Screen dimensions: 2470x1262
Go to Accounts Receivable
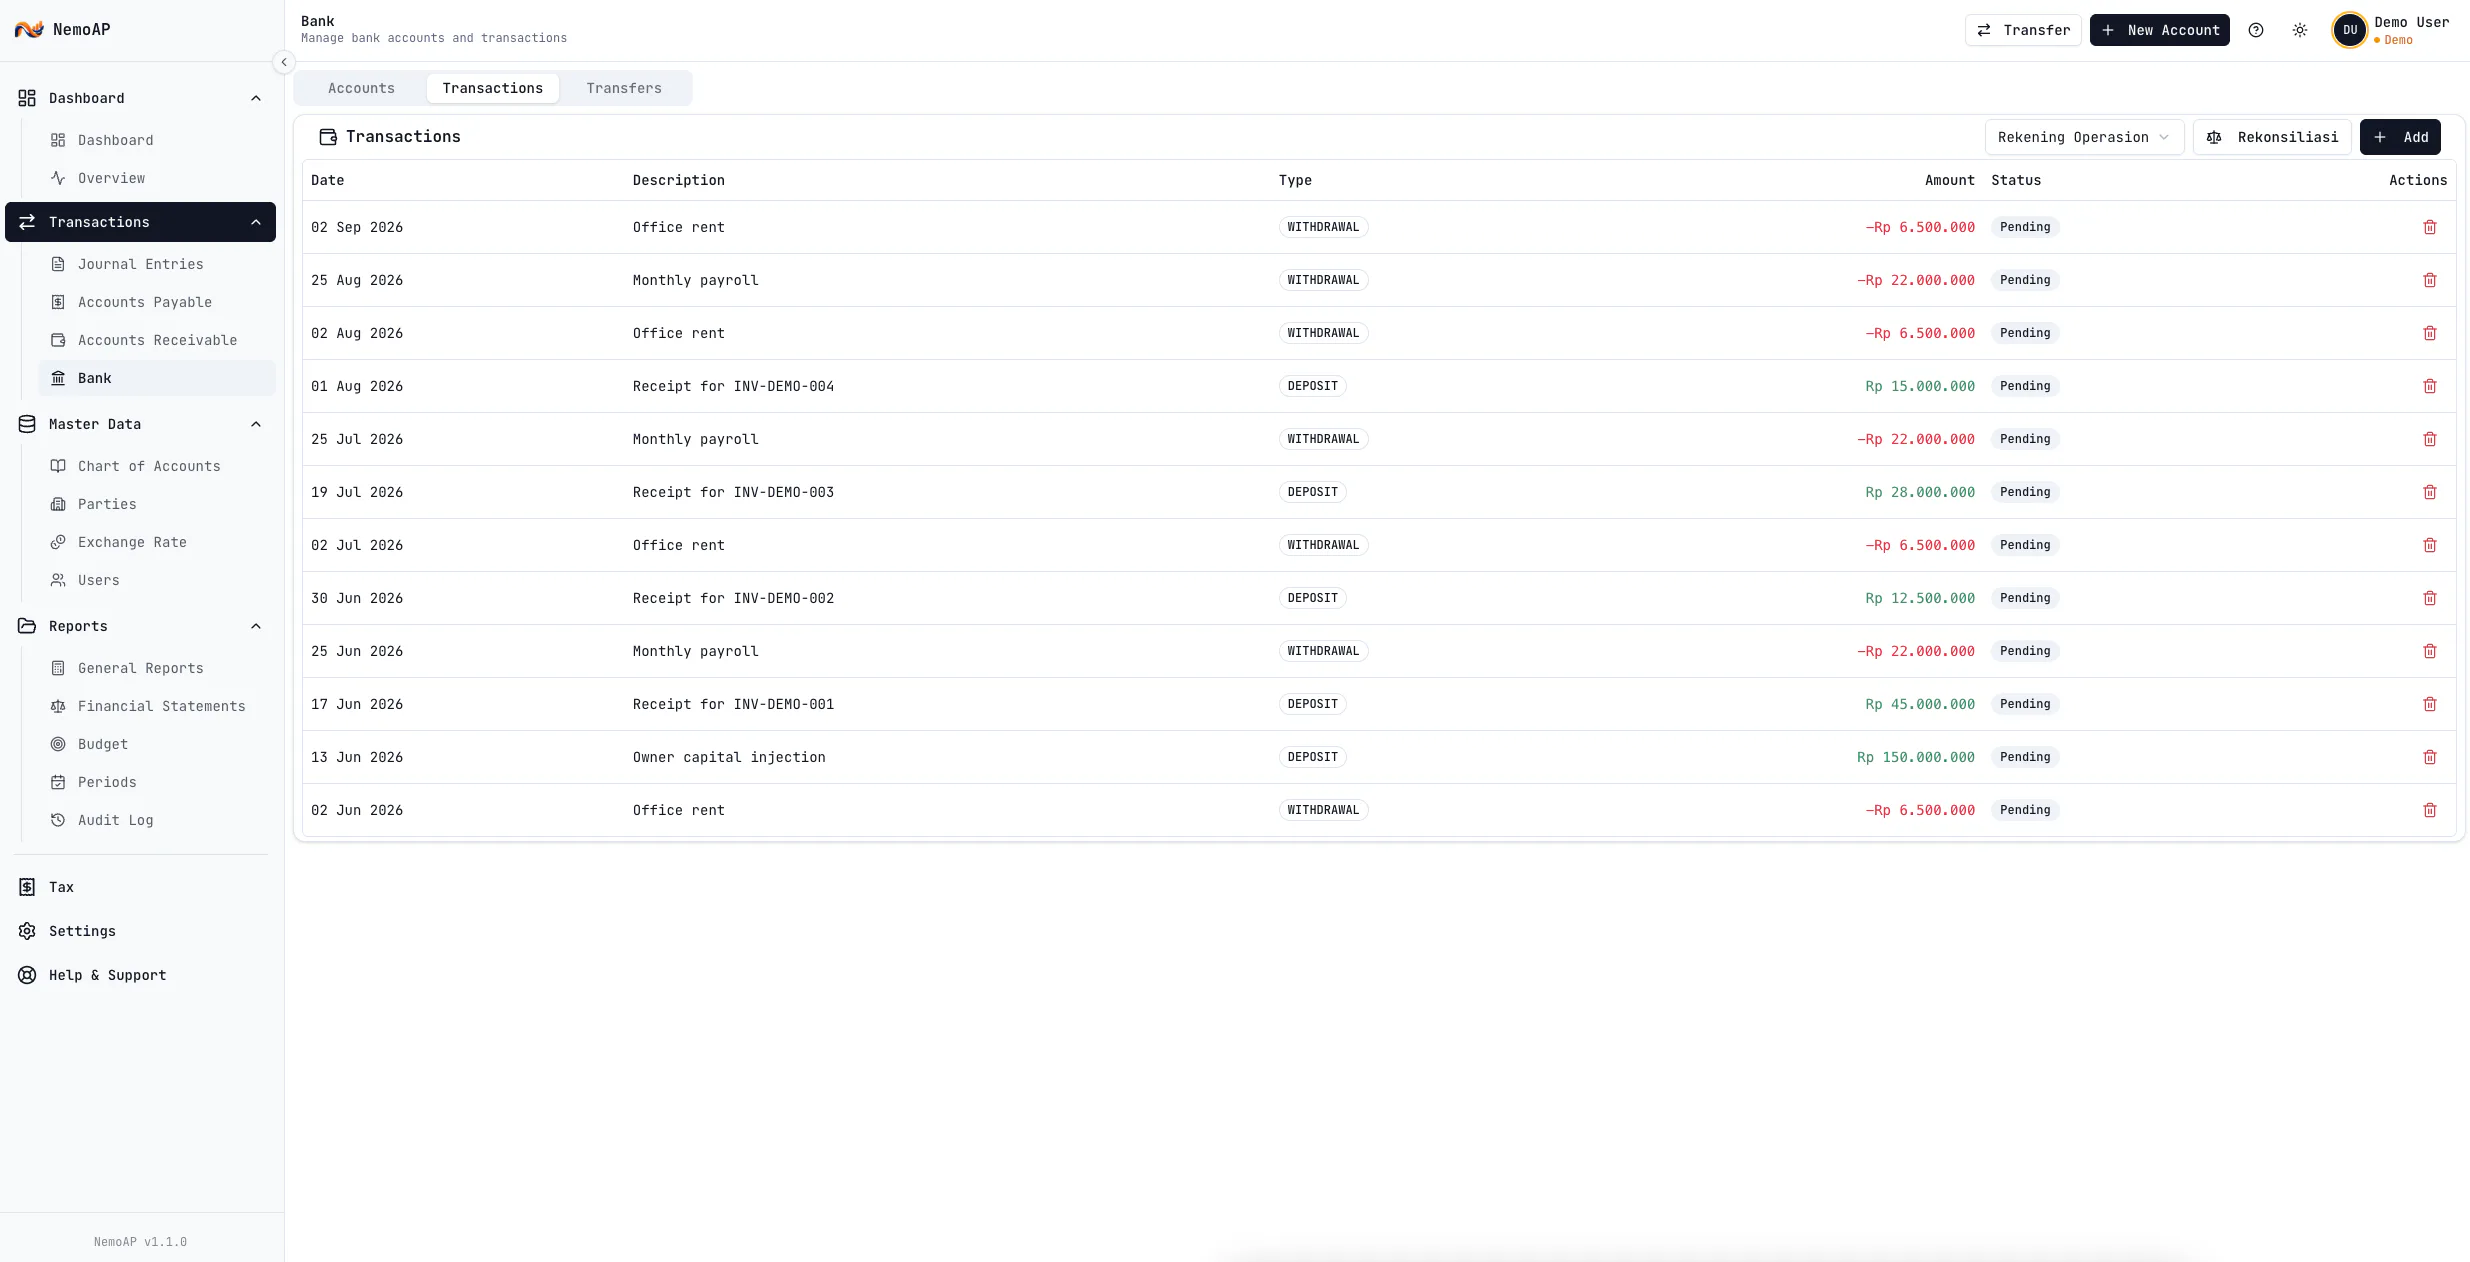click(x=157, y=340)
